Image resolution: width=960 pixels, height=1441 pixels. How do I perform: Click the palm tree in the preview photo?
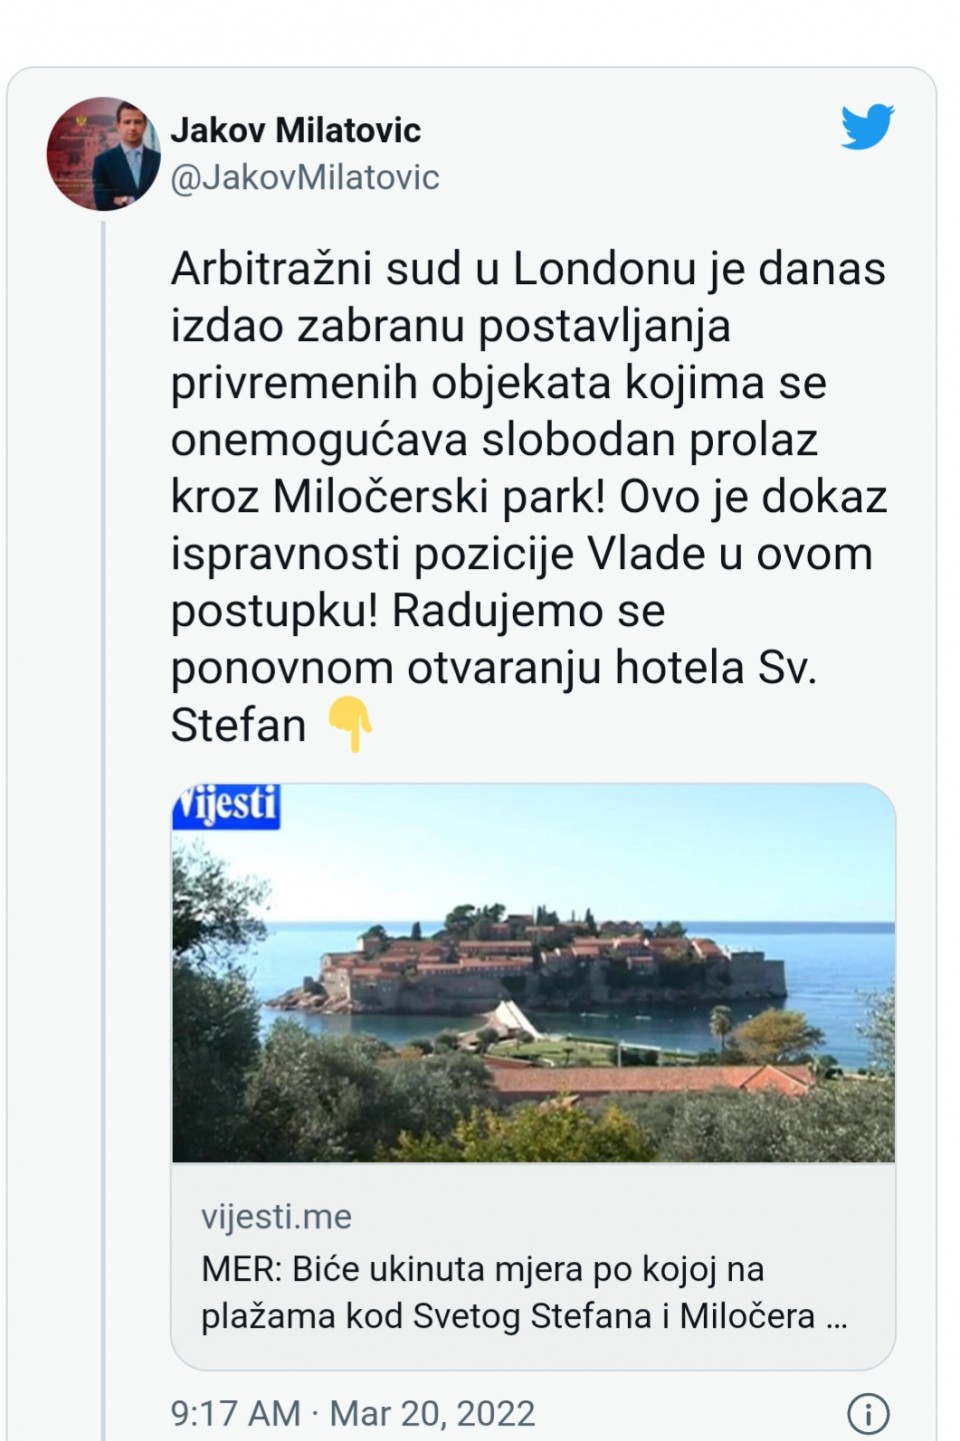[718, 1025]
